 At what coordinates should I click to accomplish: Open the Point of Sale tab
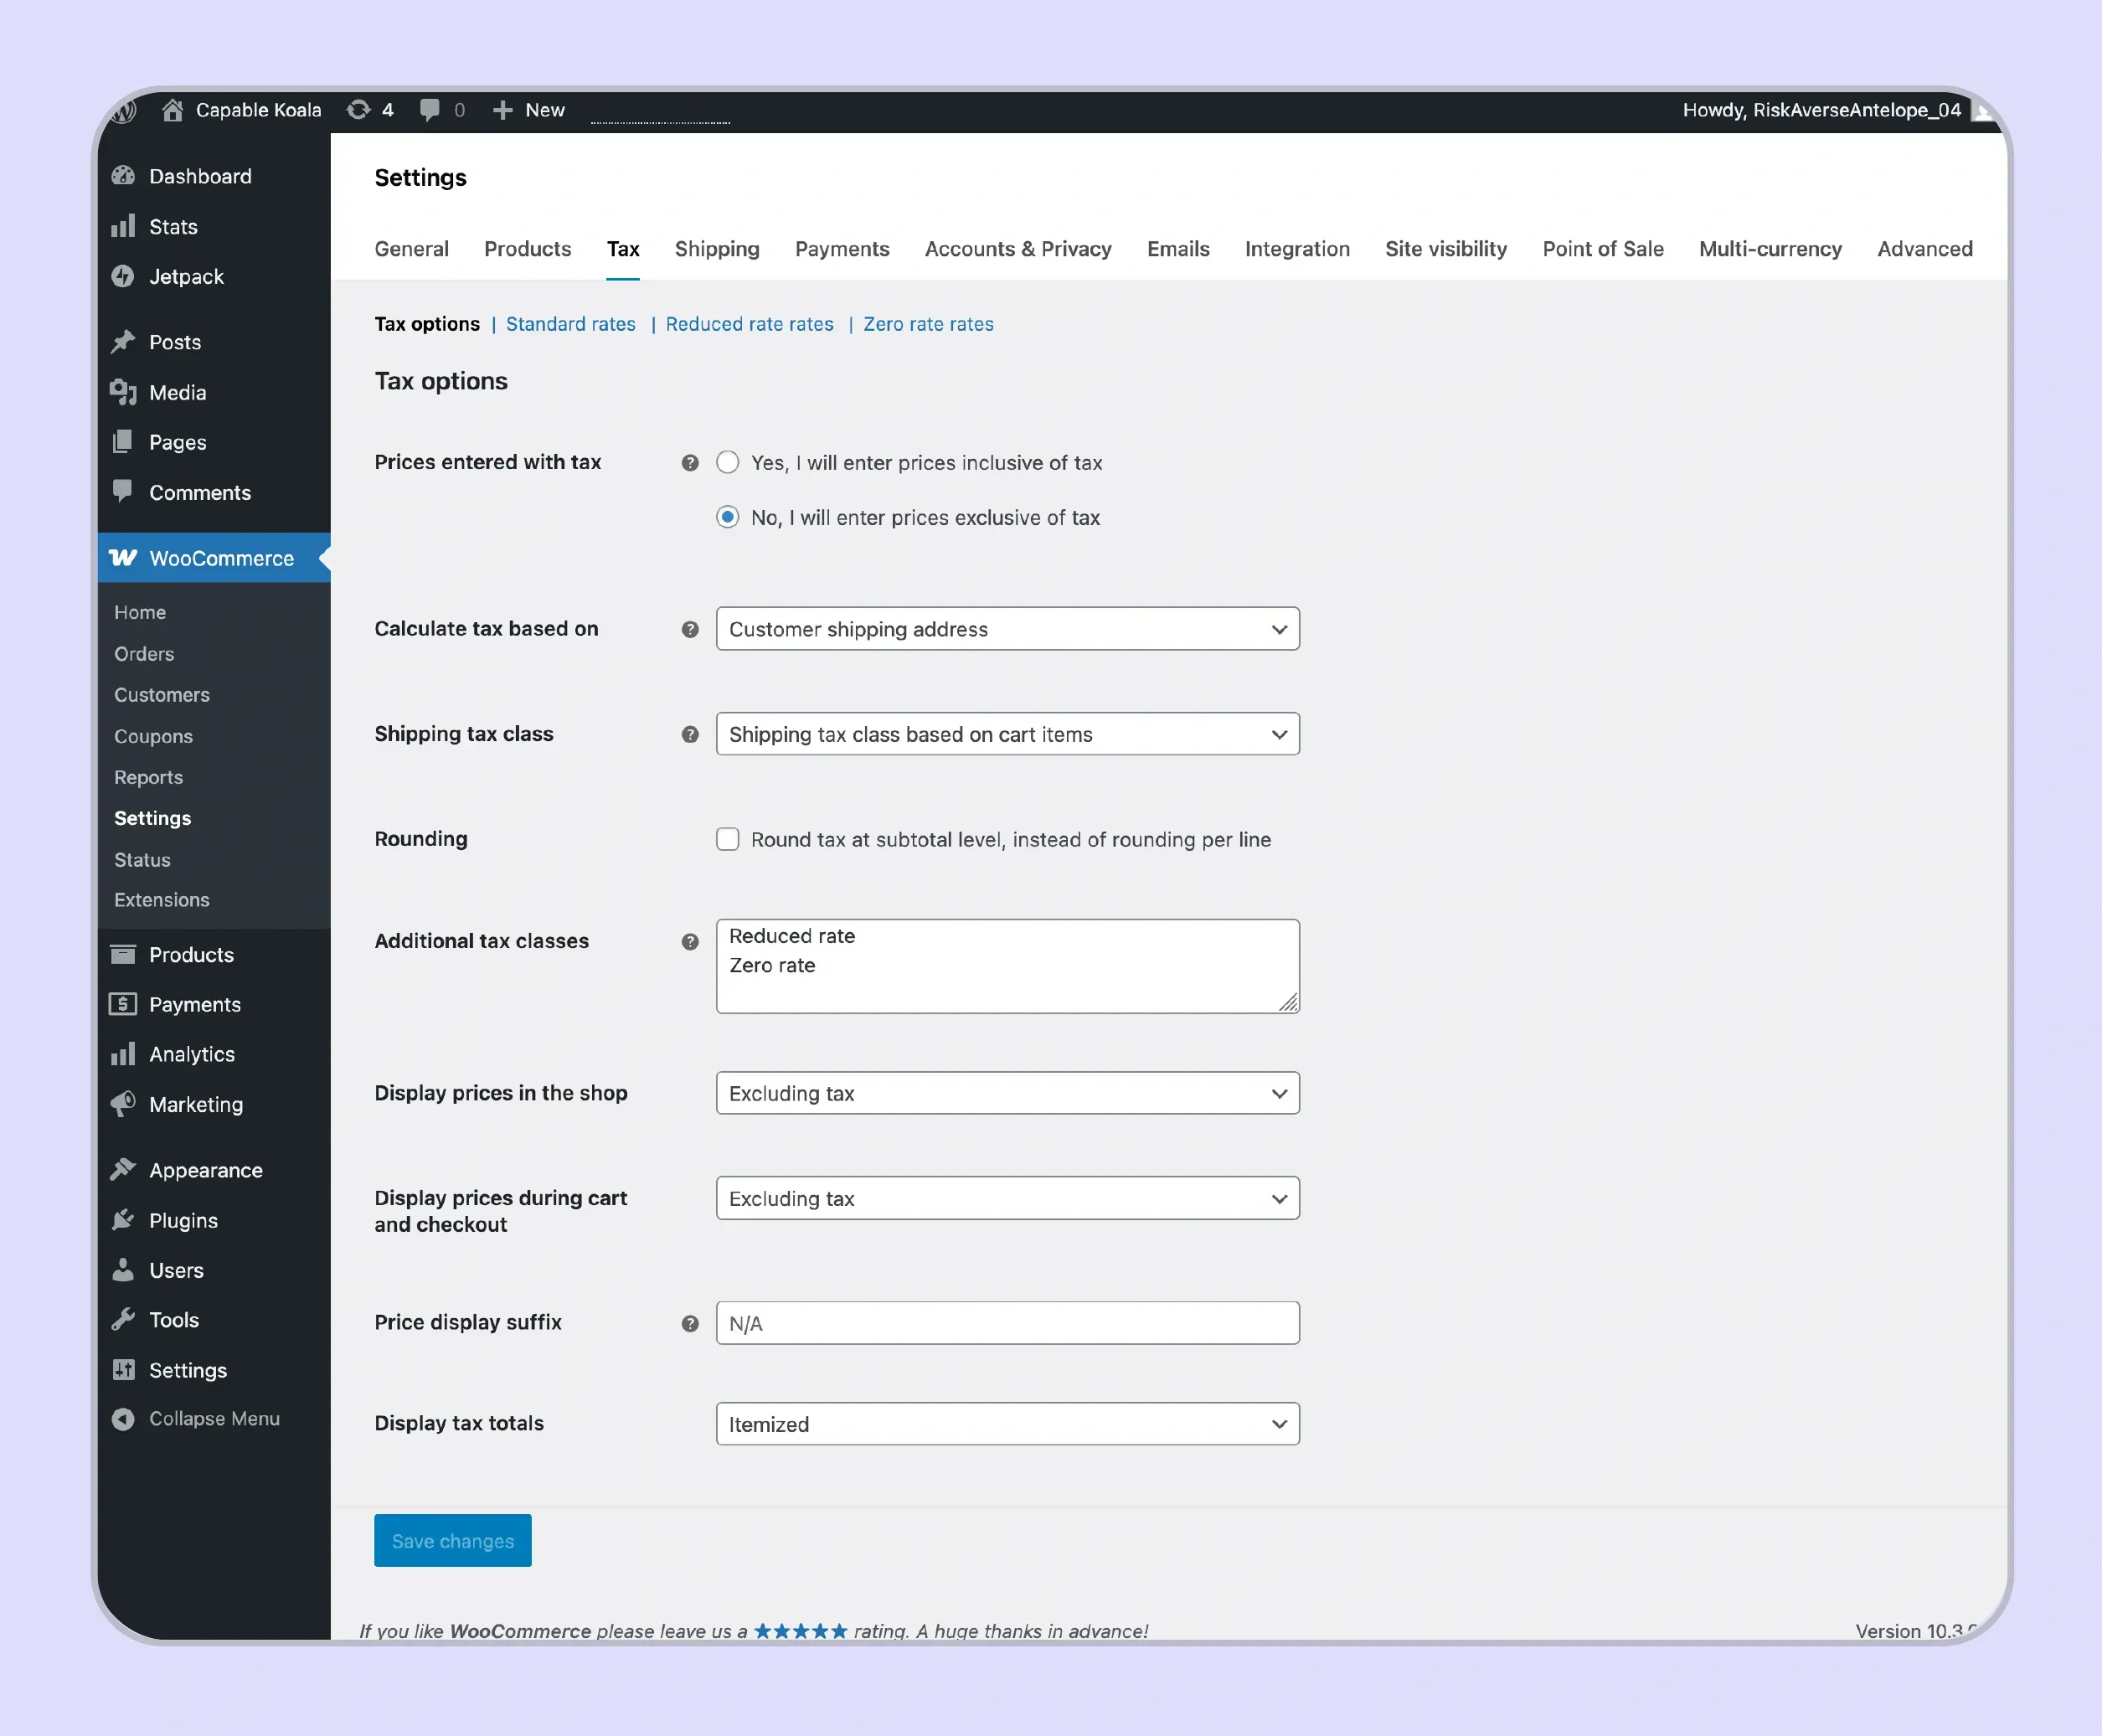tap(1603, 249)
